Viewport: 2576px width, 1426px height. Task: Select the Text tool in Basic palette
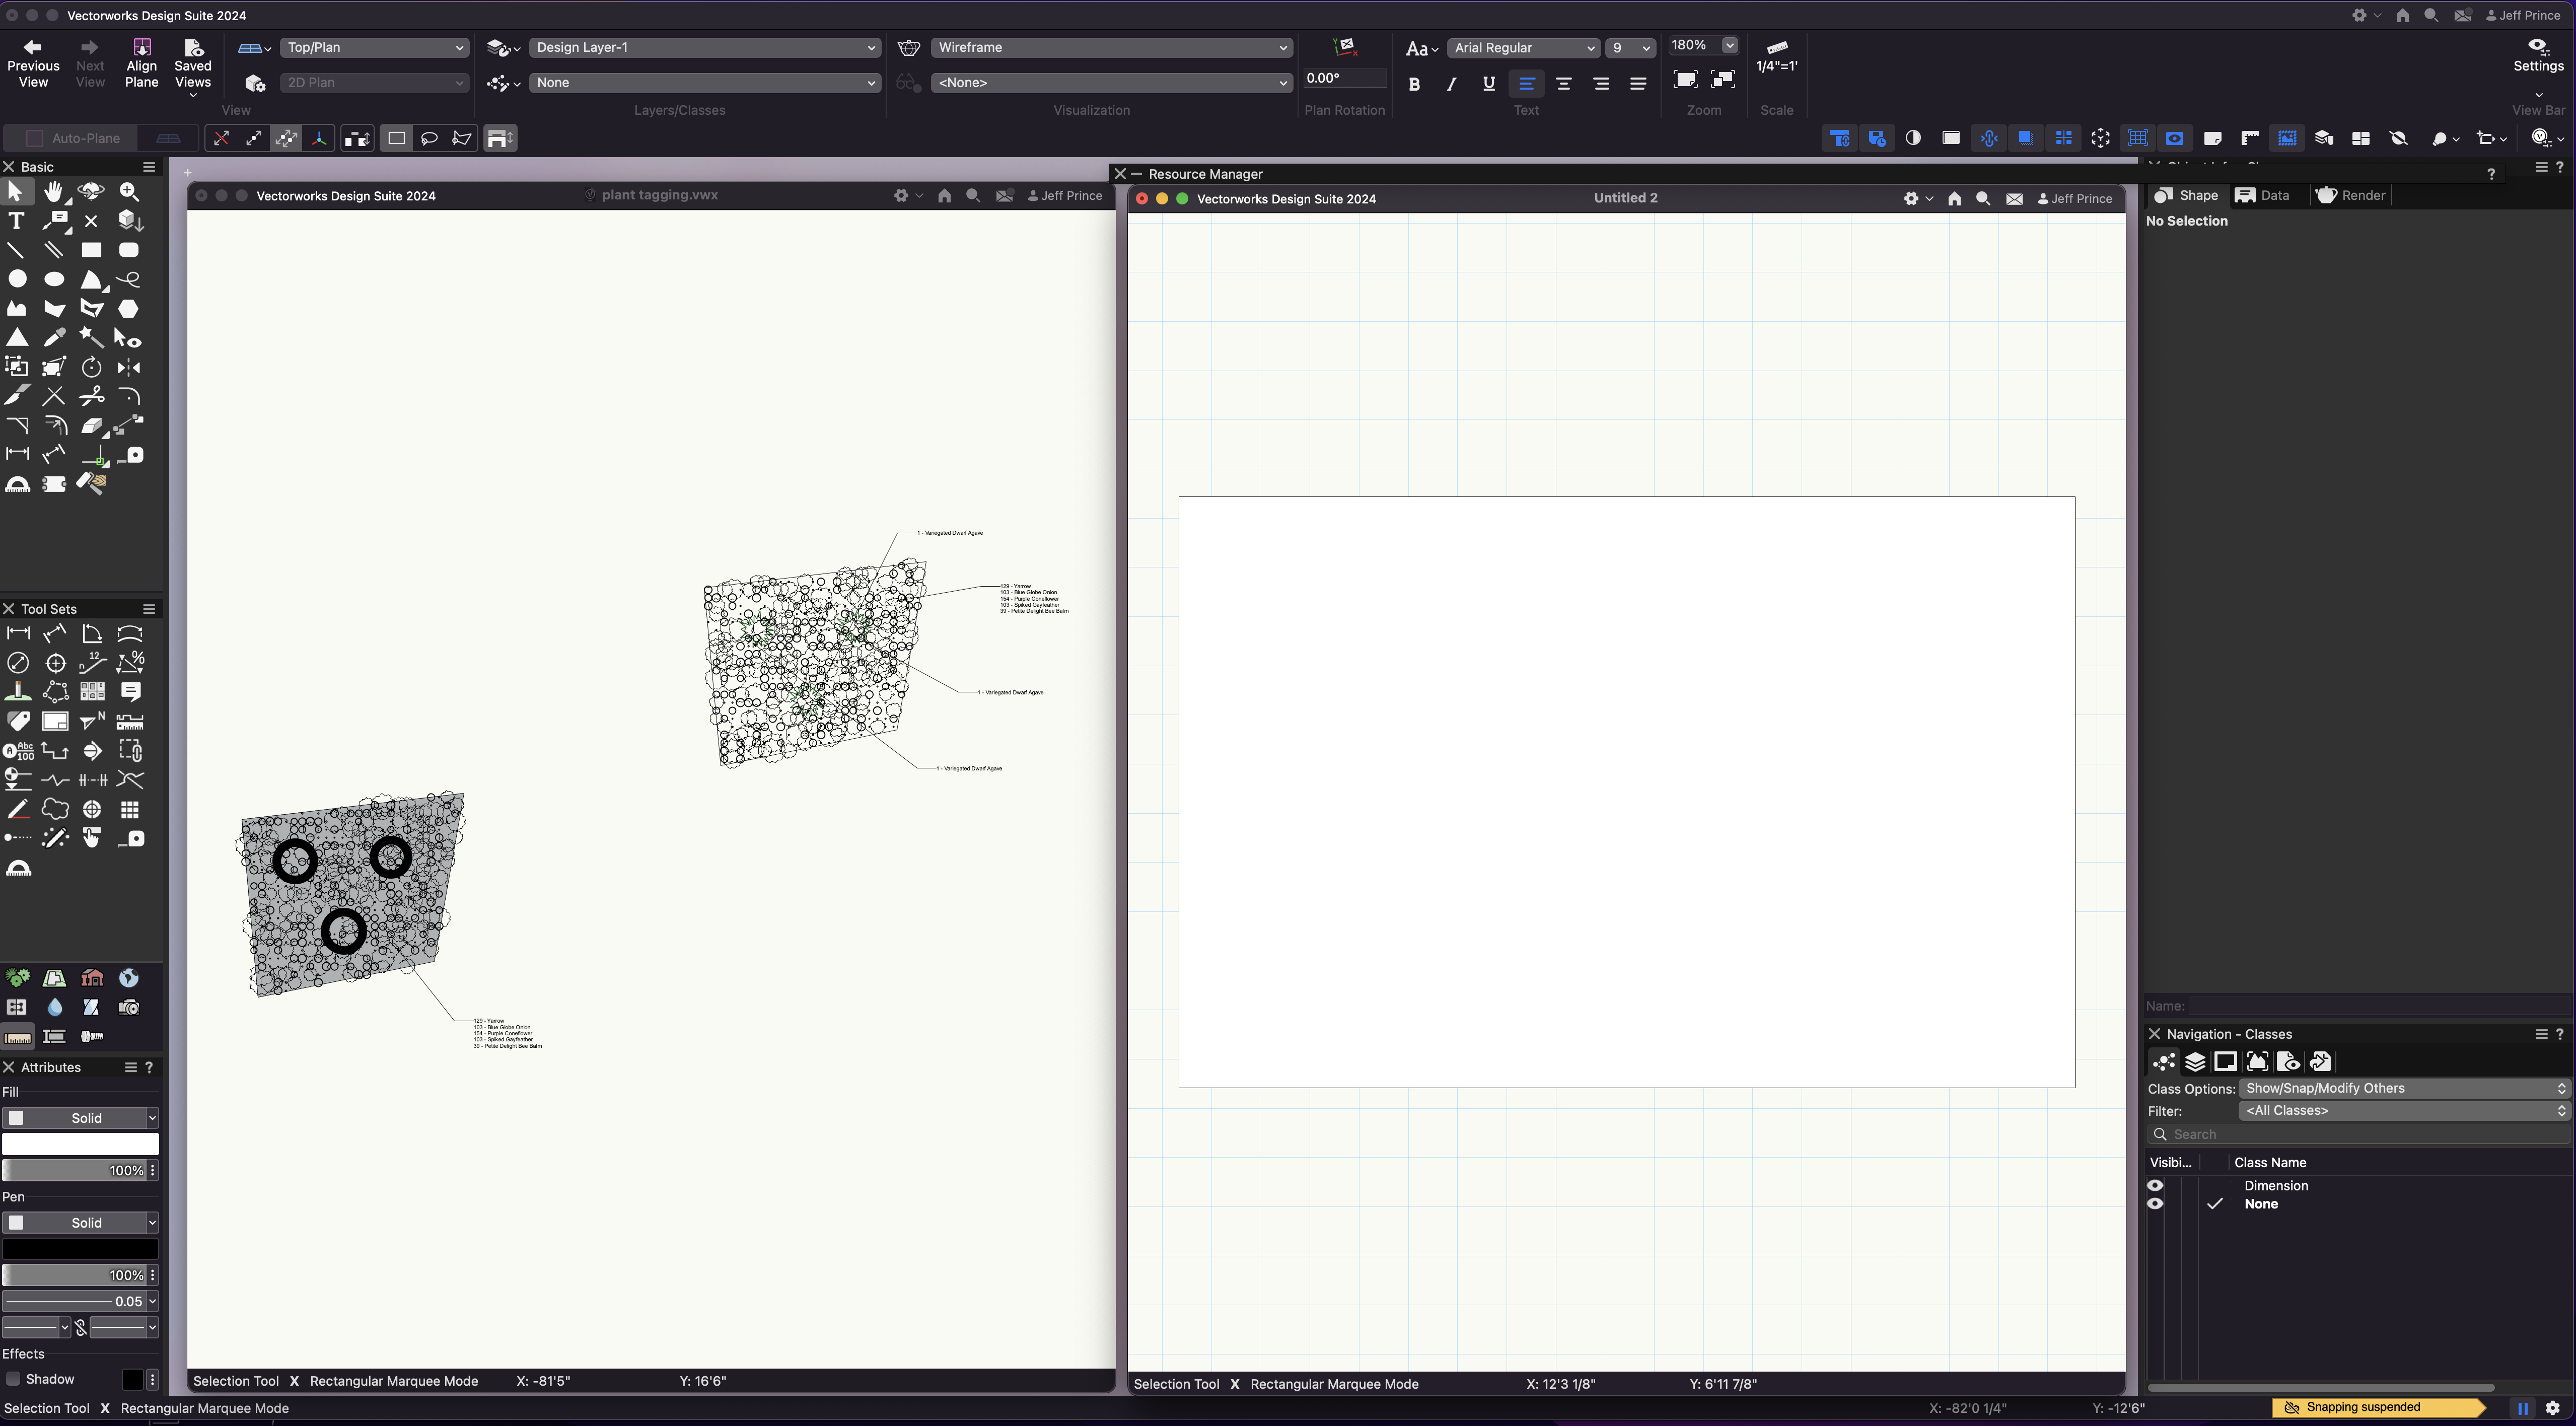(x=16, y=221)
